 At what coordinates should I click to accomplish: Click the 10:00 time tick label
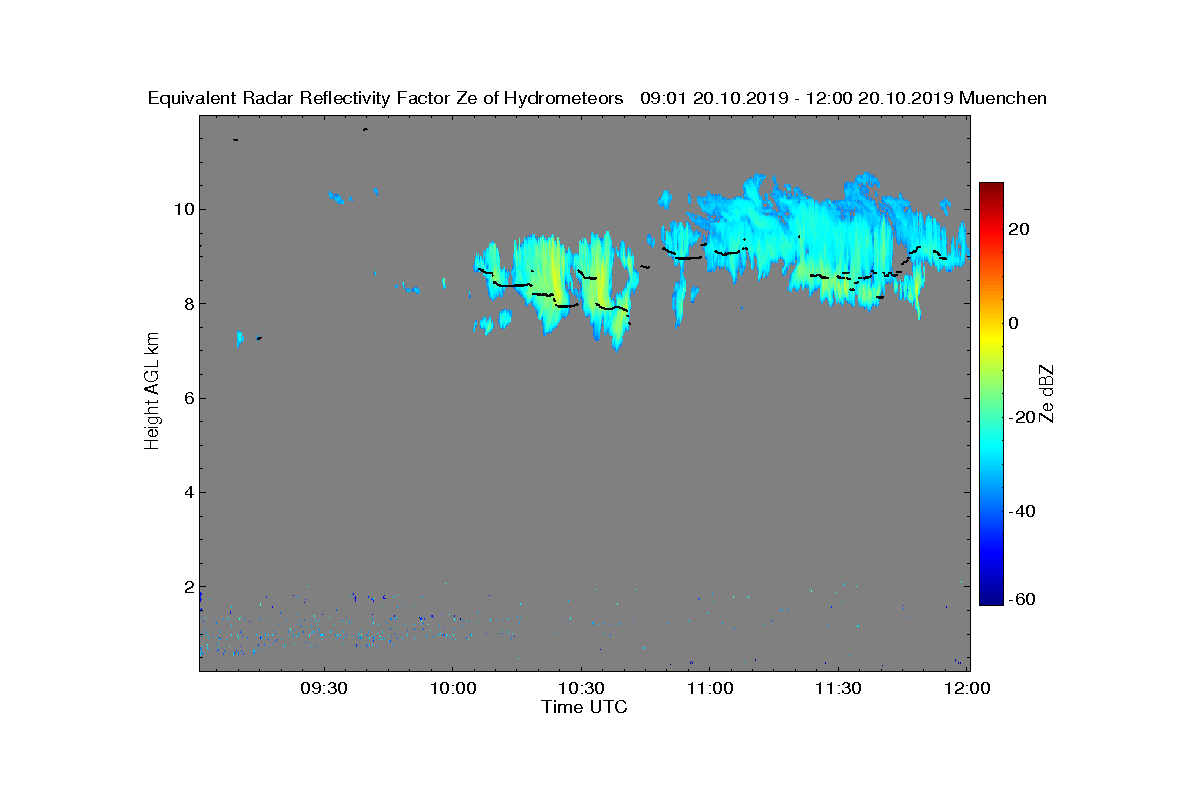[452, 688]
